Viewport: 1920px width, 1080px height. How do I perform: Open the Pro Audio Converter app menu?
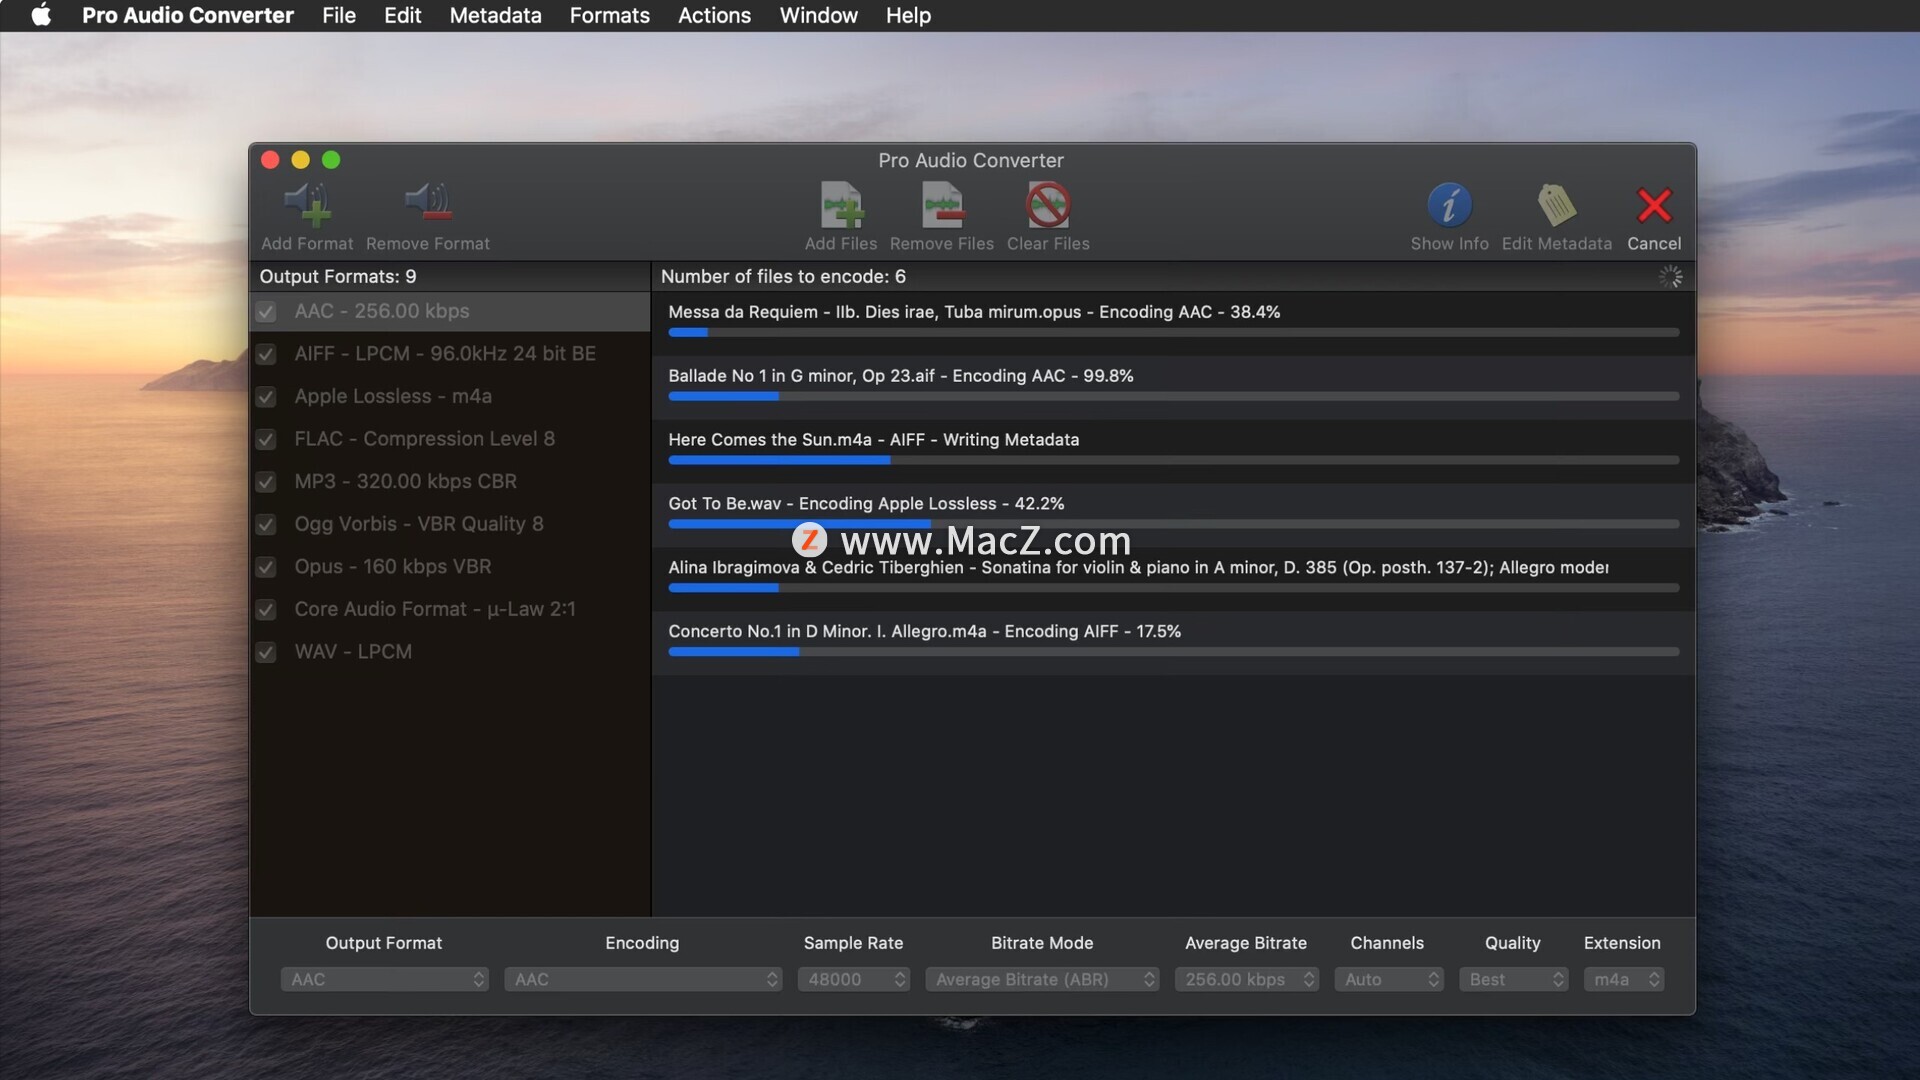[188, 15]
